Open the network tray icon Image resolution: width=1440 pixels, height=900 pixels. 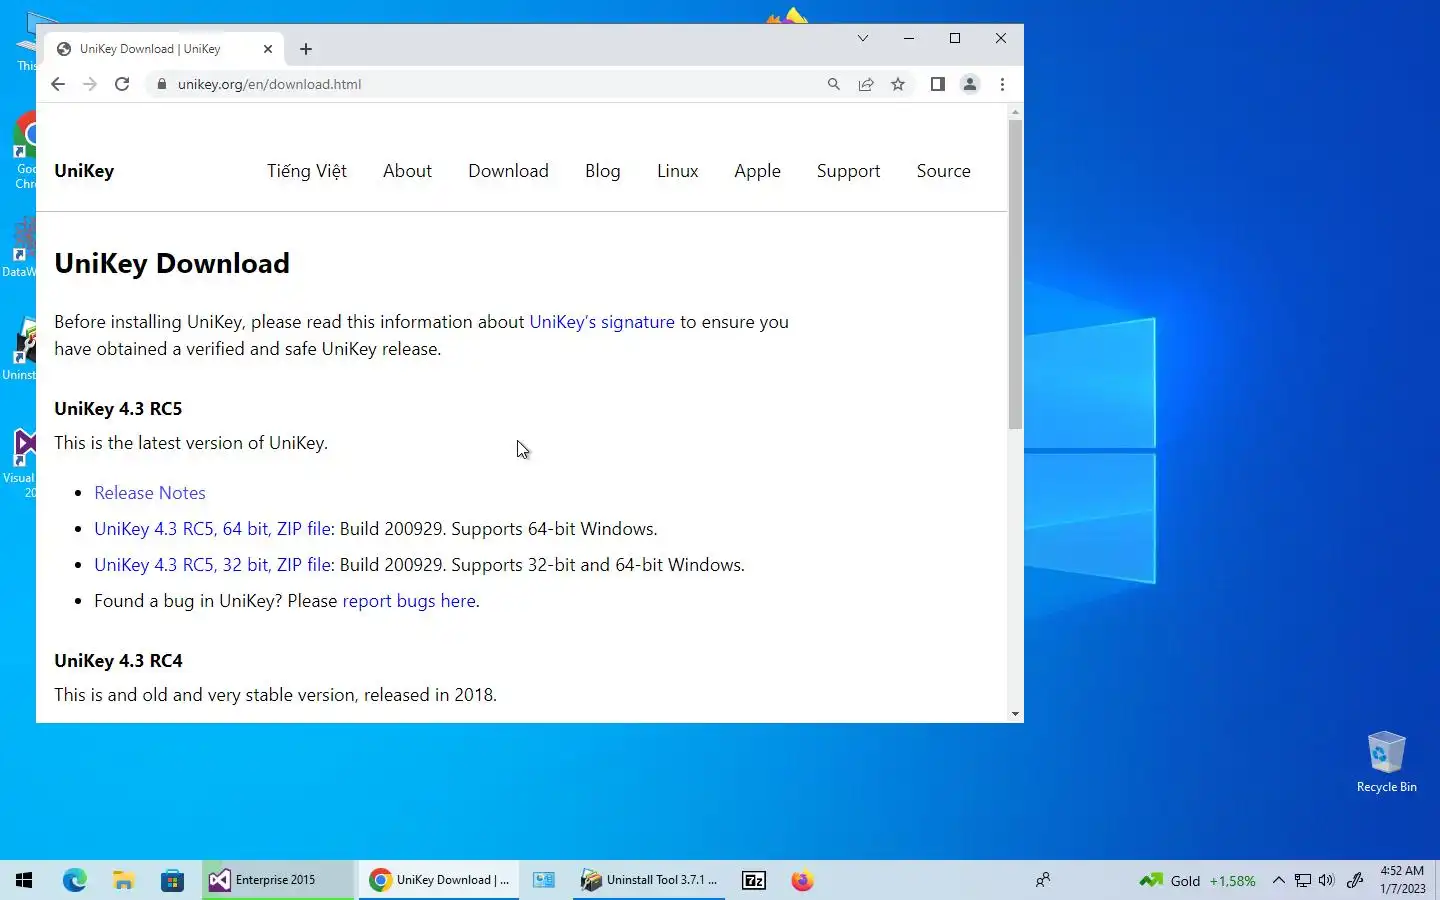click(1302, 880)
